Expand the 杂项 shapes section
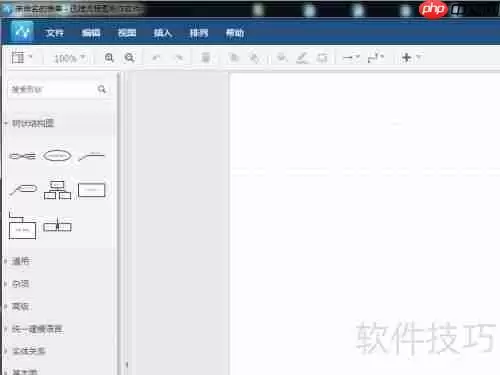Screen dimensions: 500x375 coord(21,284)
